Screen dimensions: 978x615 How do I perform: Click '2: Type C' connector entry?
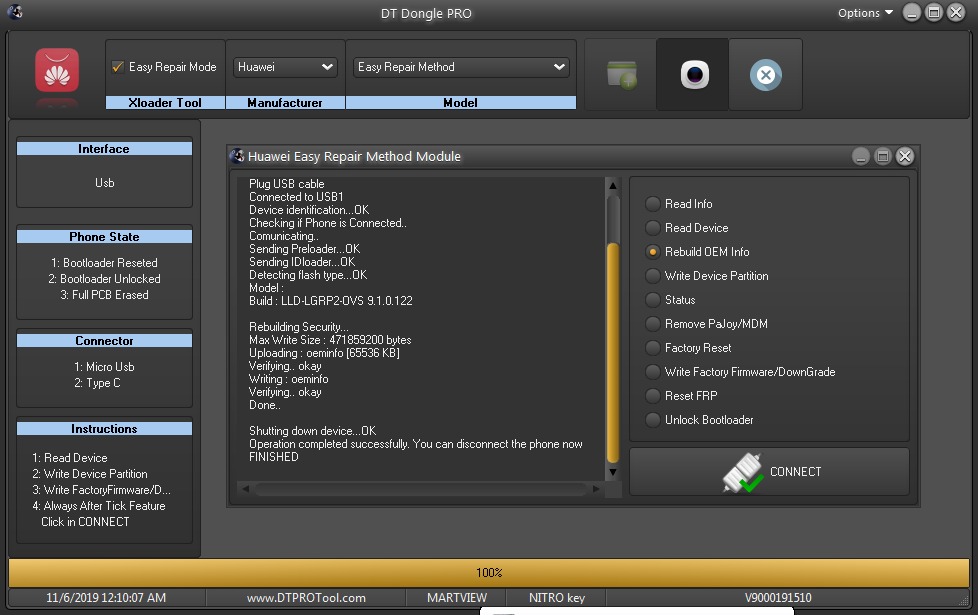point(97,383)
